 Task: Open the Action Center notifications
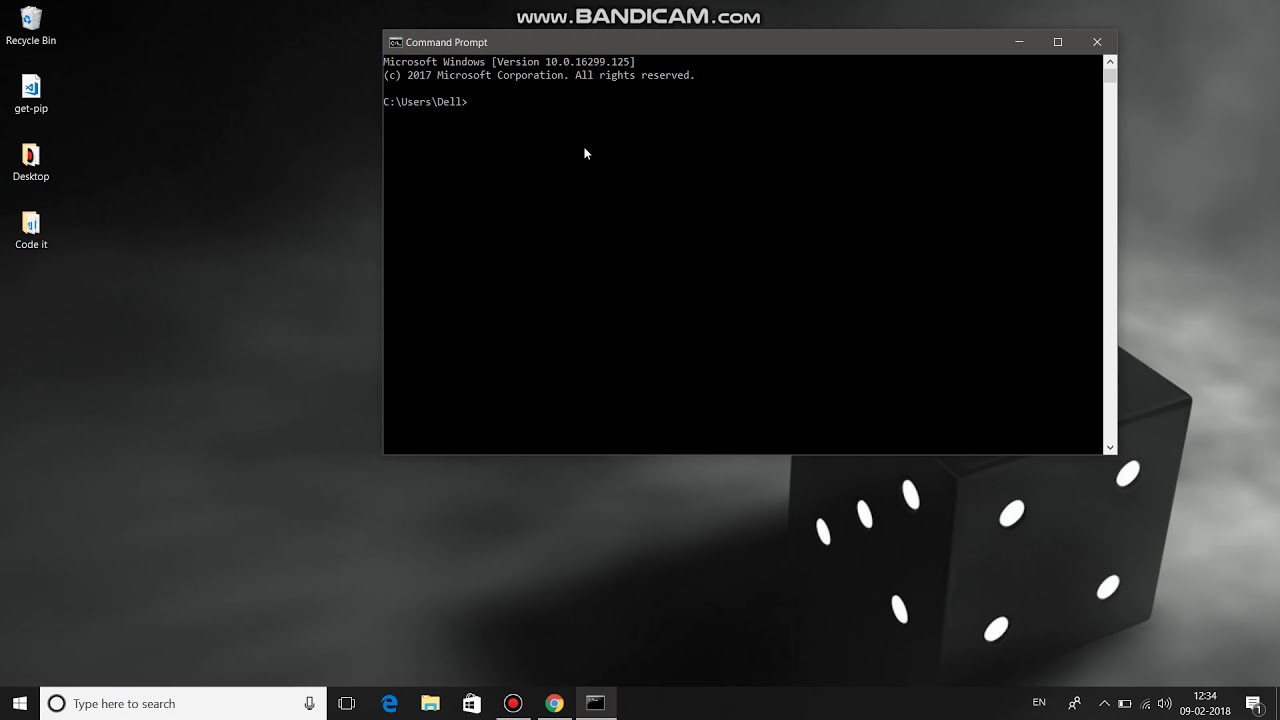point(1254,703)
